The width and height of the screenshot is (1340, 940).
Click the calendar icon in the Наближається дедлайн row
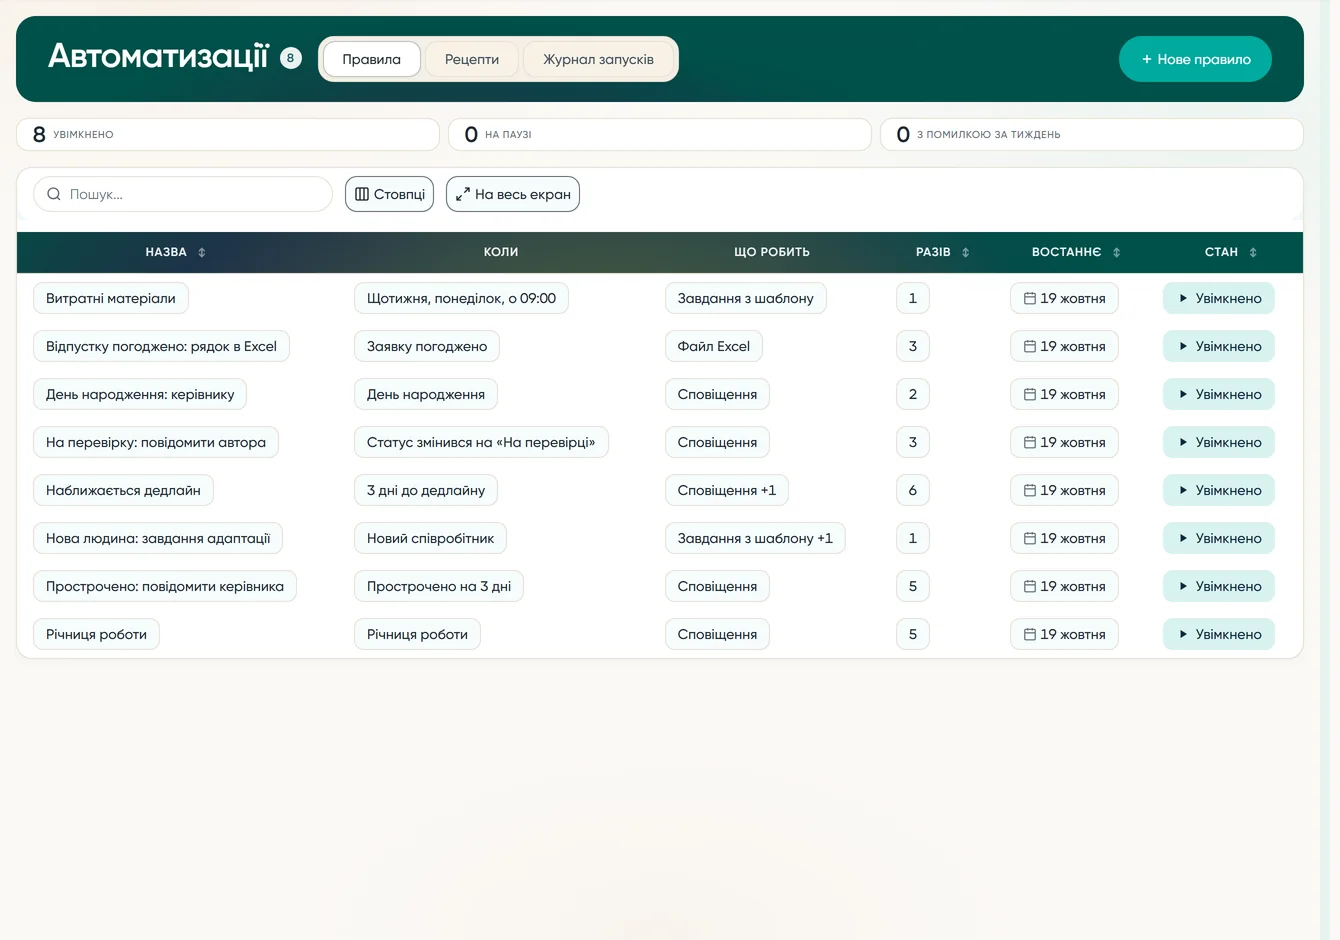[1029, 490]
